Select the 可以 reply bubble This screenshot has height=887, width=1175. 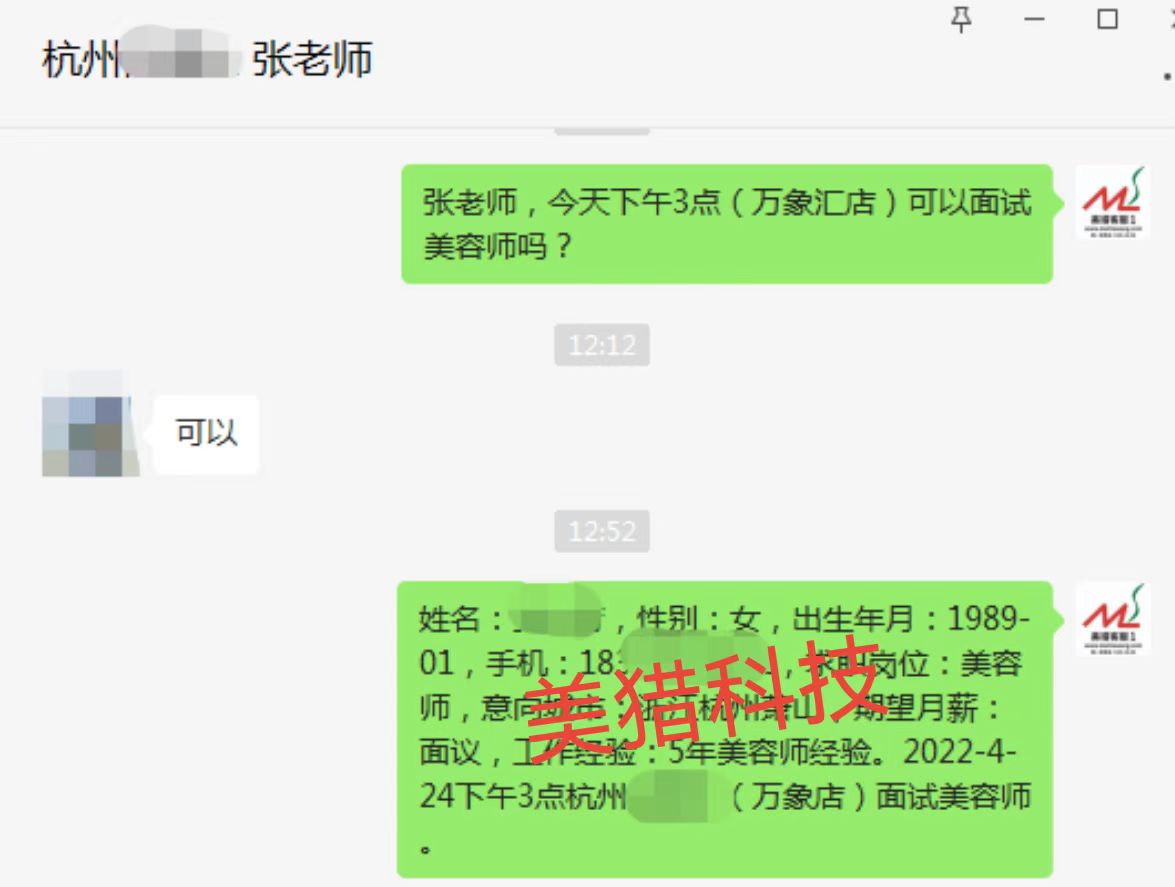pos(206,434)
